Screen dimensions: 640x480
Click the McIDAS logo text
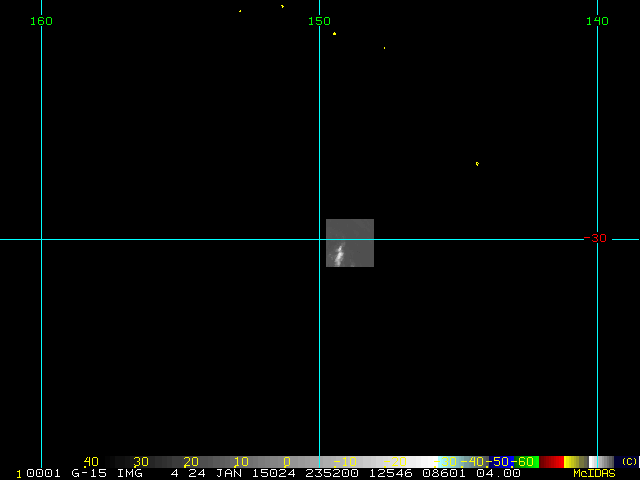coord(594,473)
